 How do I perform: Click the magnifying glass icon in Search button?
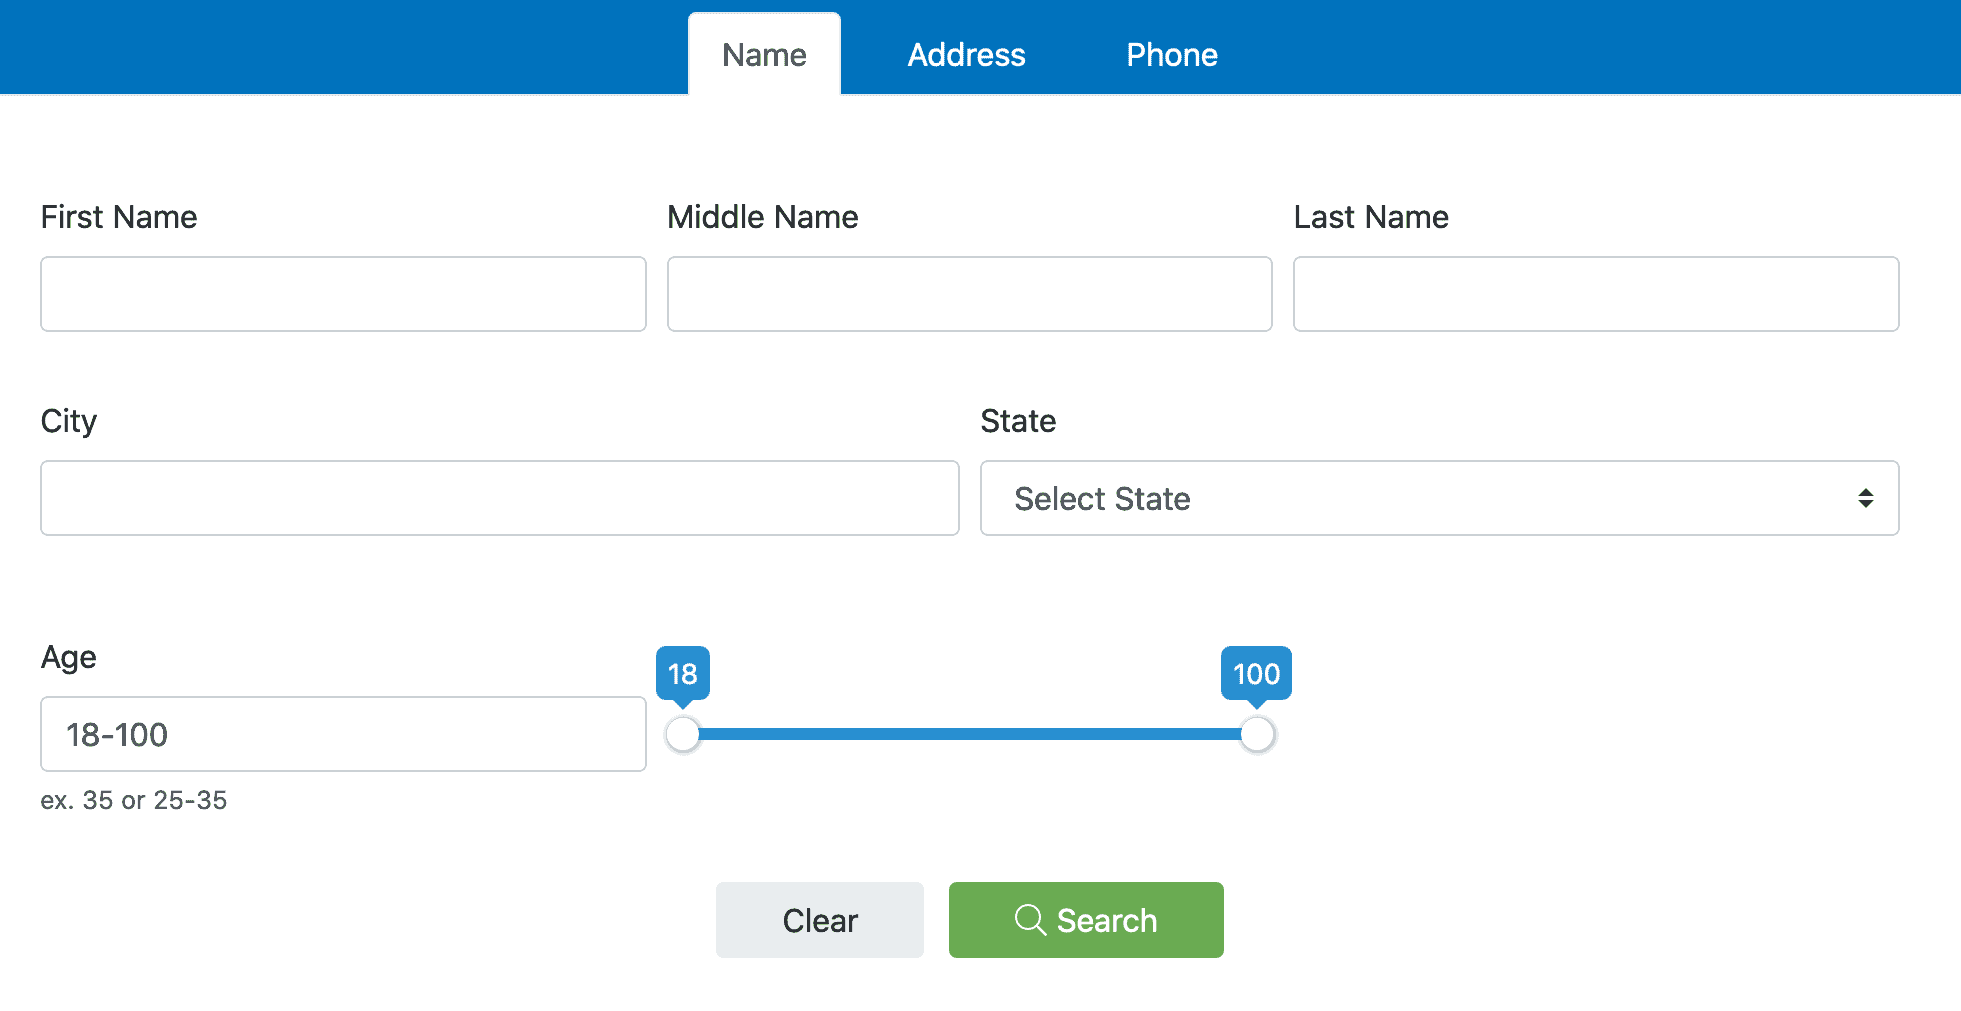(x=1031, y=920)
